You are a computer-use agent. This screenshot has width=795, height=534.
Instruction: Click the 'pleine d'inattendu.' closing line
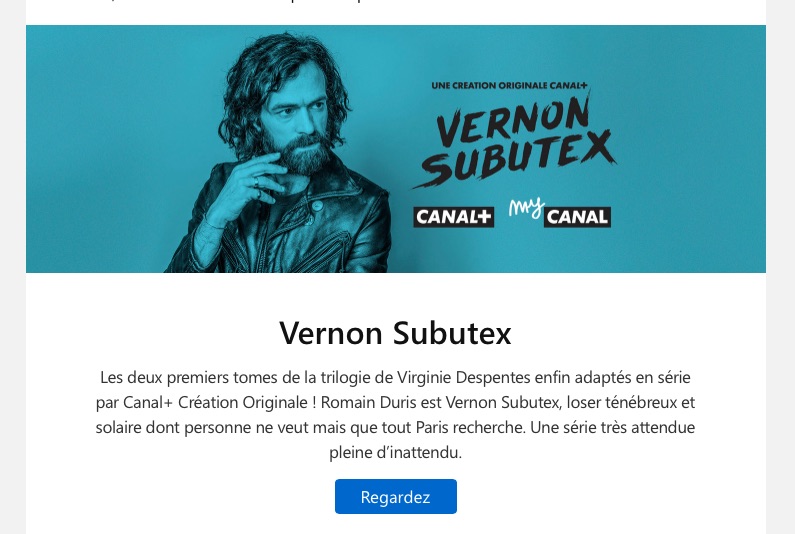pos(395,453)
